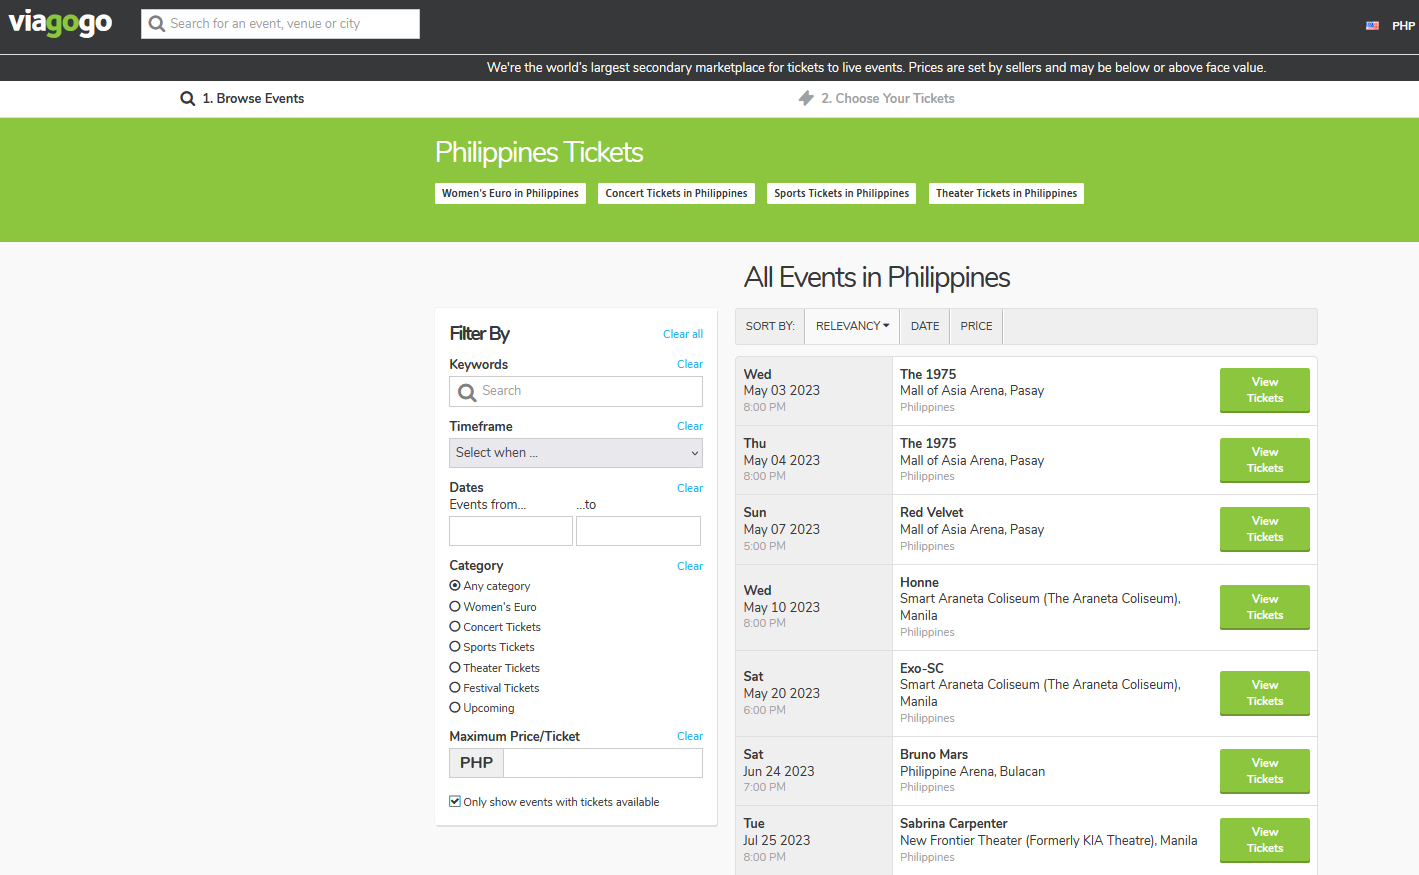
Task: Click Clear all filters link
Action: pos(682,334)
